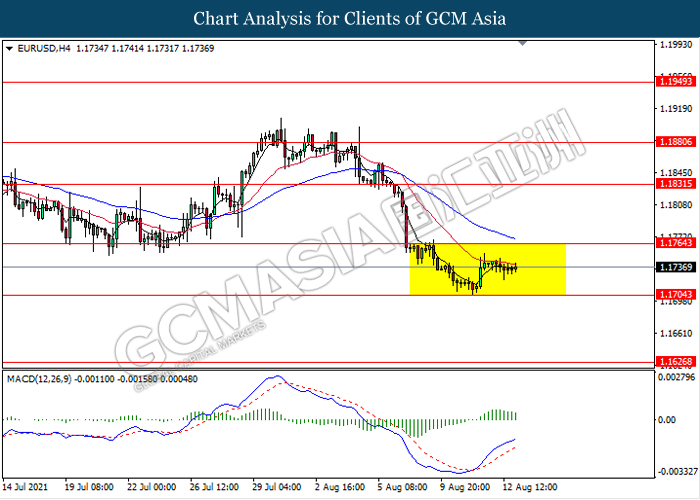Viewport: 700px width, 500px height.
Task: Select the 1.16268 price level label
Action: click(676, 362)
